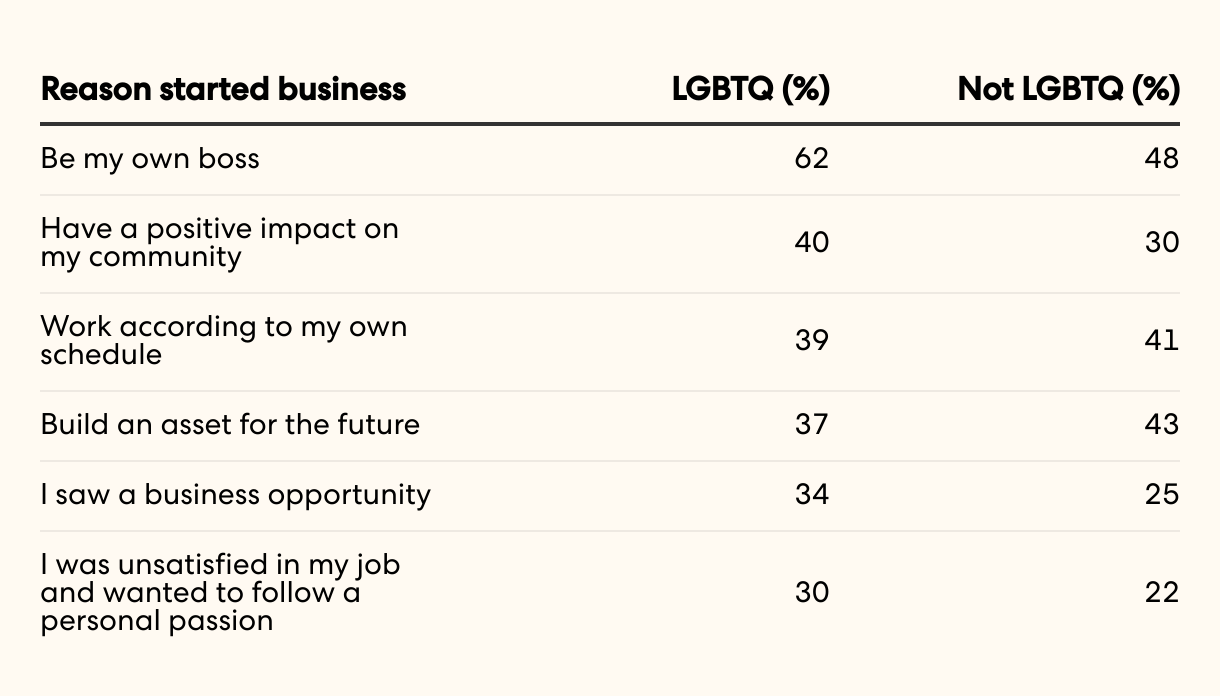Click "I saw a business opportunity" label

(x=235, y=495)
